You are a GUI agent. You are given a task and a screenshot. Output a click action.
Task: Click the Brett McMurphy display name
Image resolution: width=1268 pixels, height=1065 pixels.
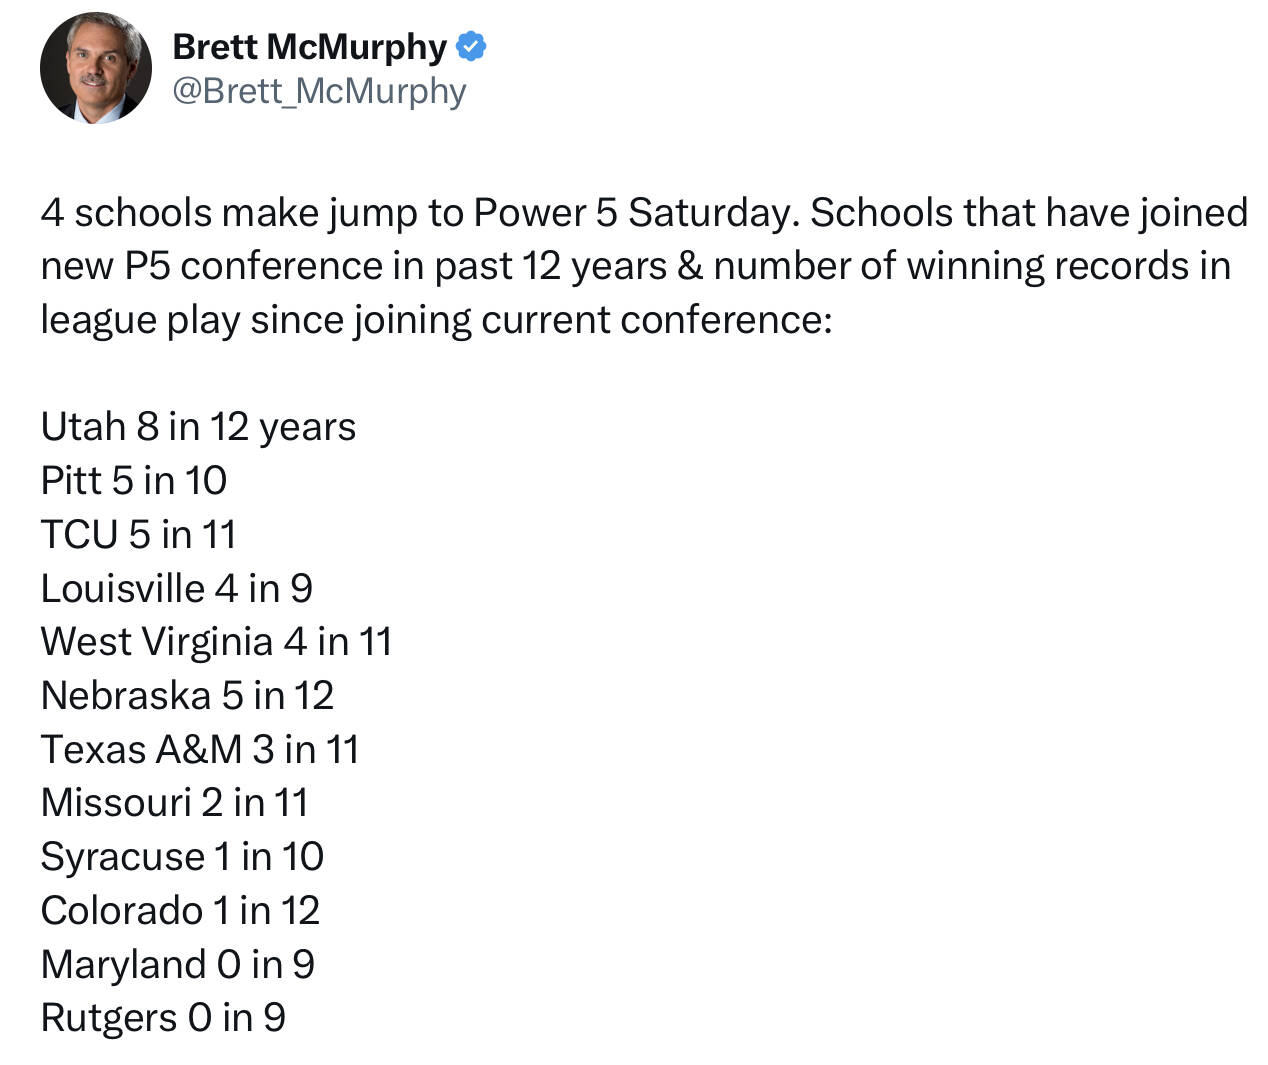[310, 46]
